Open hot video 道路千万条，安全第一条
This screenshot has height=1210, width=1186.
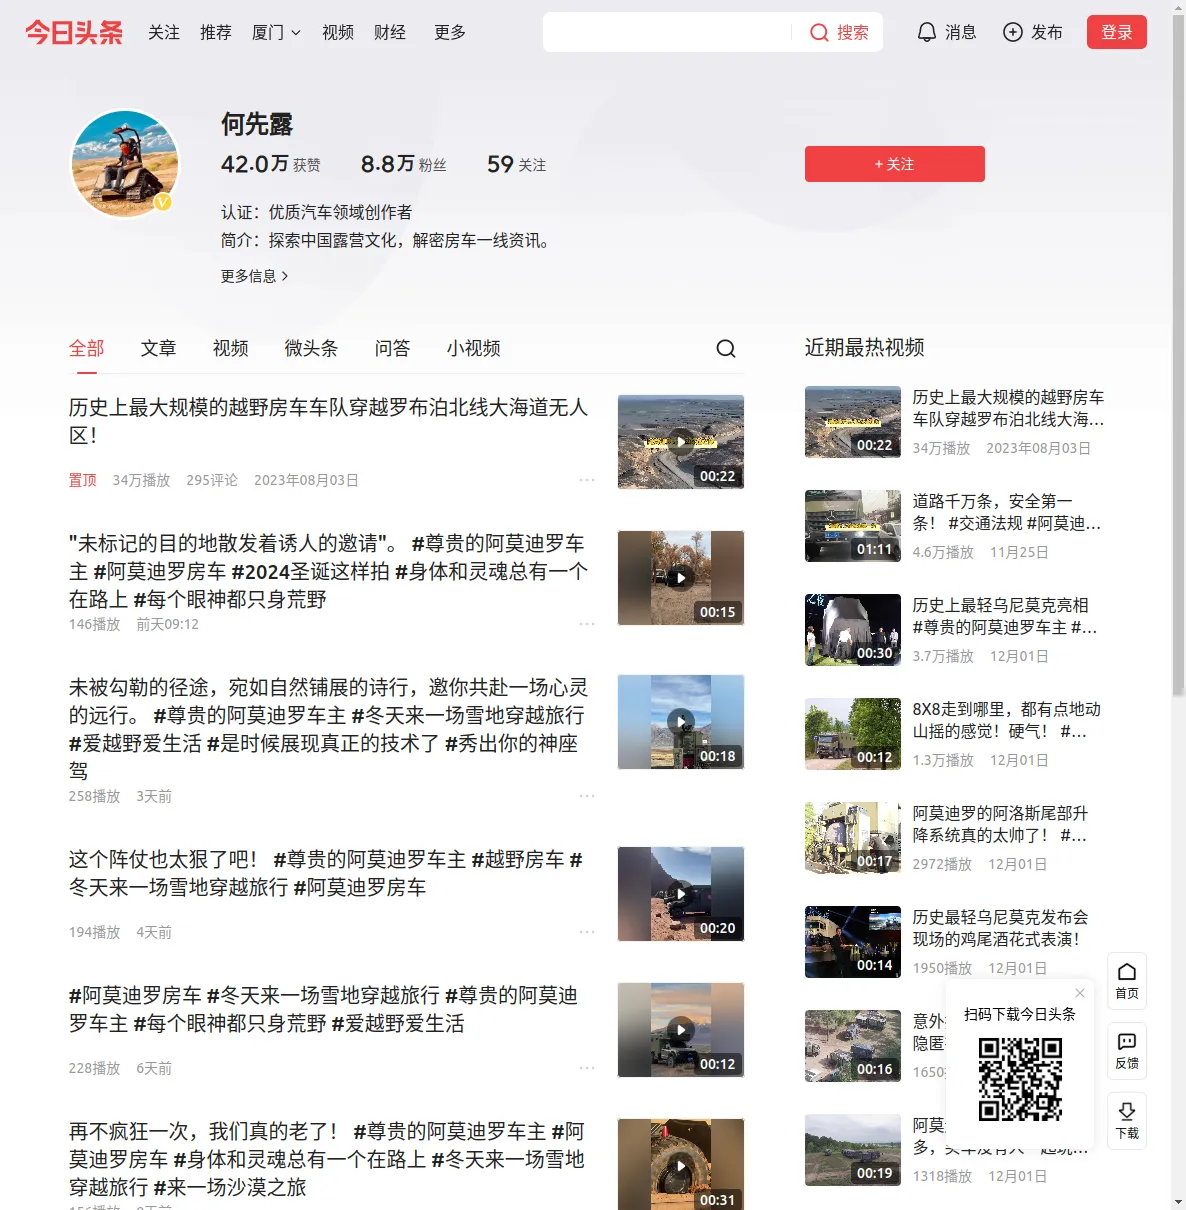coord(1008,512)
